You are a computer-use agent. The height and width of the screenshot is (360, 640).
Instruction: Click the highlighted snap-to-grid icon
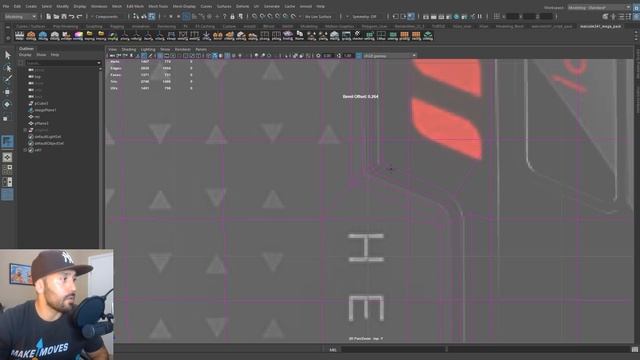point(186,17)
